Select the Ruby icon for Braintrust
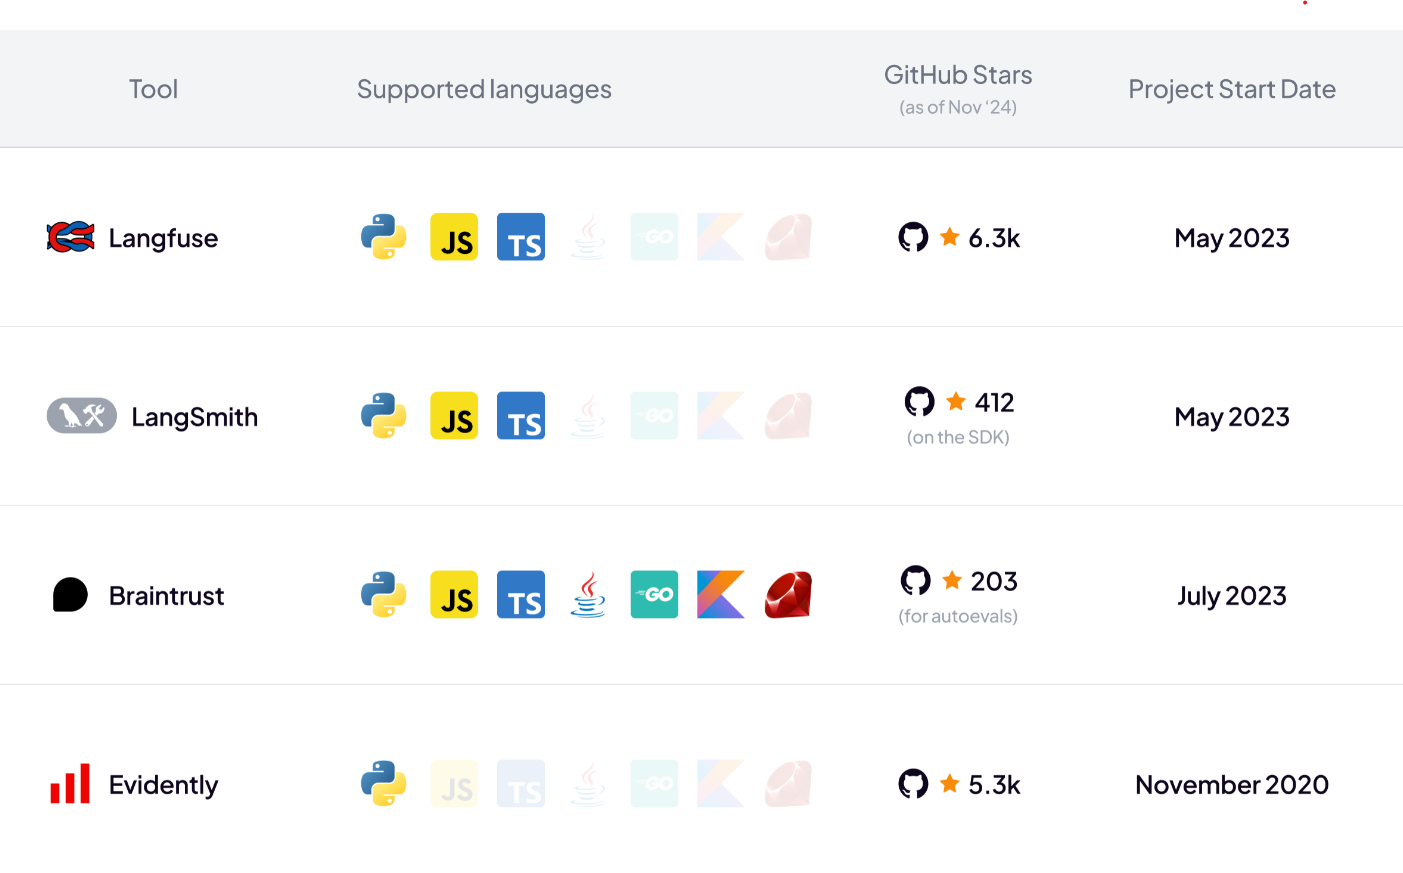 point(787,594)
